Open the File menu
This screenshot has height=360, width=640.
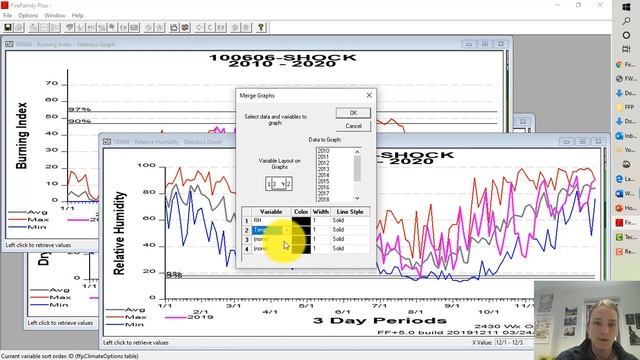tap(7, 16)
